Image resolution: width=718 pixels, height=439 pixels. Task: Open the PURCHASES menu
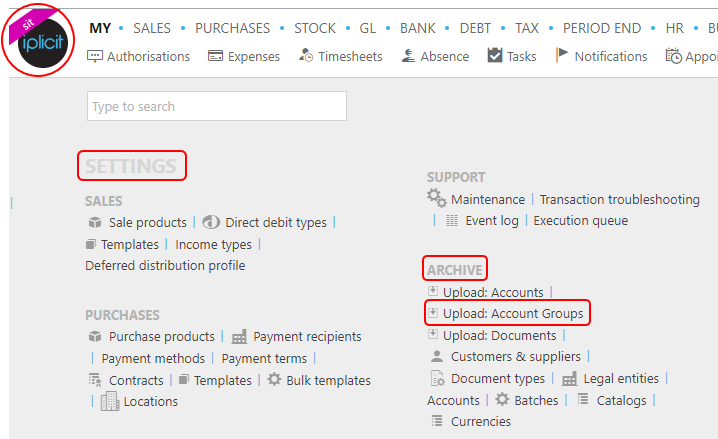tap(232, 28)
